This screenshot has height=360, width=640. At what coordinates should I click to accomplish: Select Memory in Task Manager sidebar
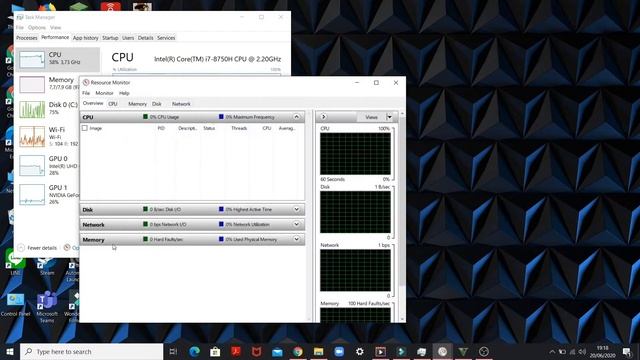(x=48, y=84)
